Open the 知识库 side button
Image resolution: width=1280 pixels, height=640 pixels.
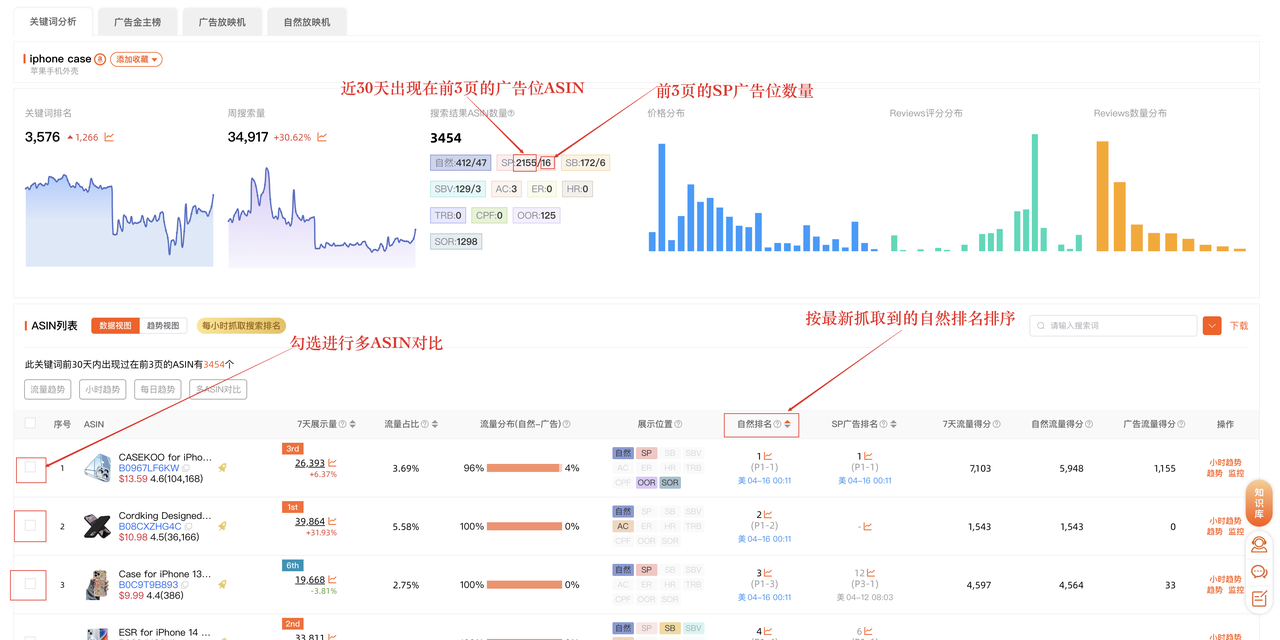(x=1259, y=505)
